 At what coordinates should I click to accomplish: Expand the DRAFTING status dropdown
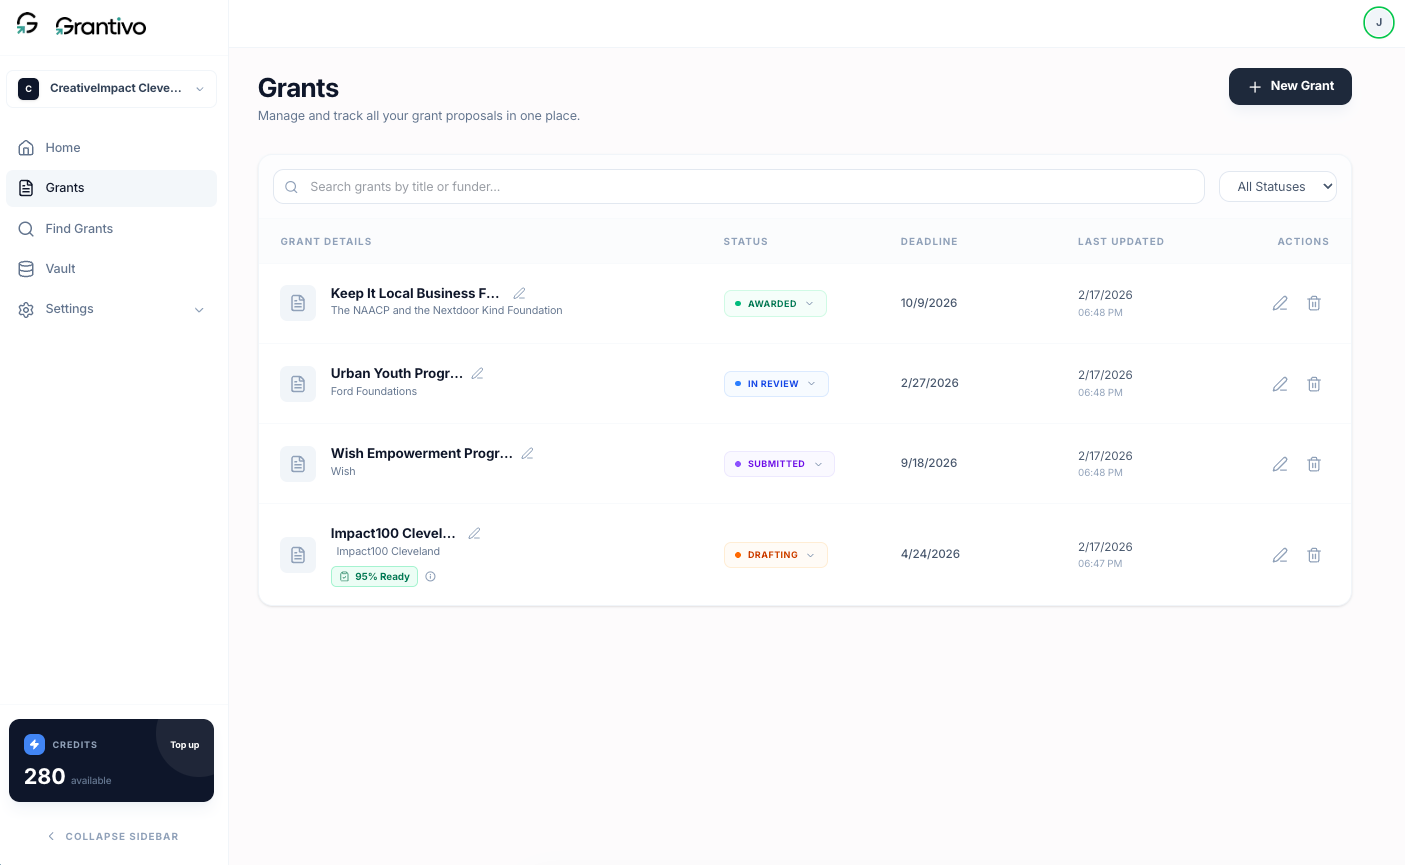[775, 554]
